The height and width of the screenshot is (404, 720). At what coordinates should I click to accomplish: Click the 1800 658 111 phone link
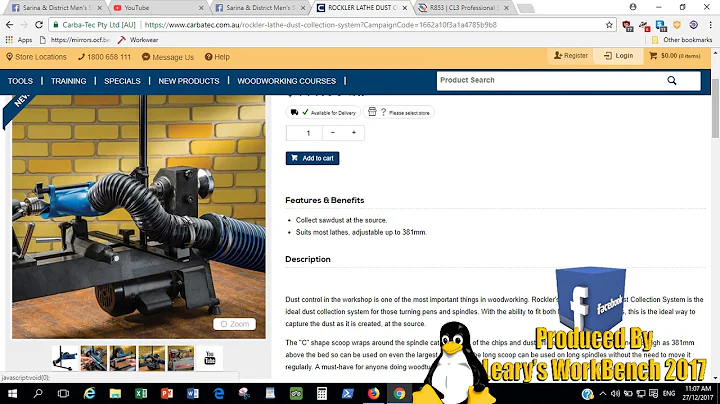point(104,57)
